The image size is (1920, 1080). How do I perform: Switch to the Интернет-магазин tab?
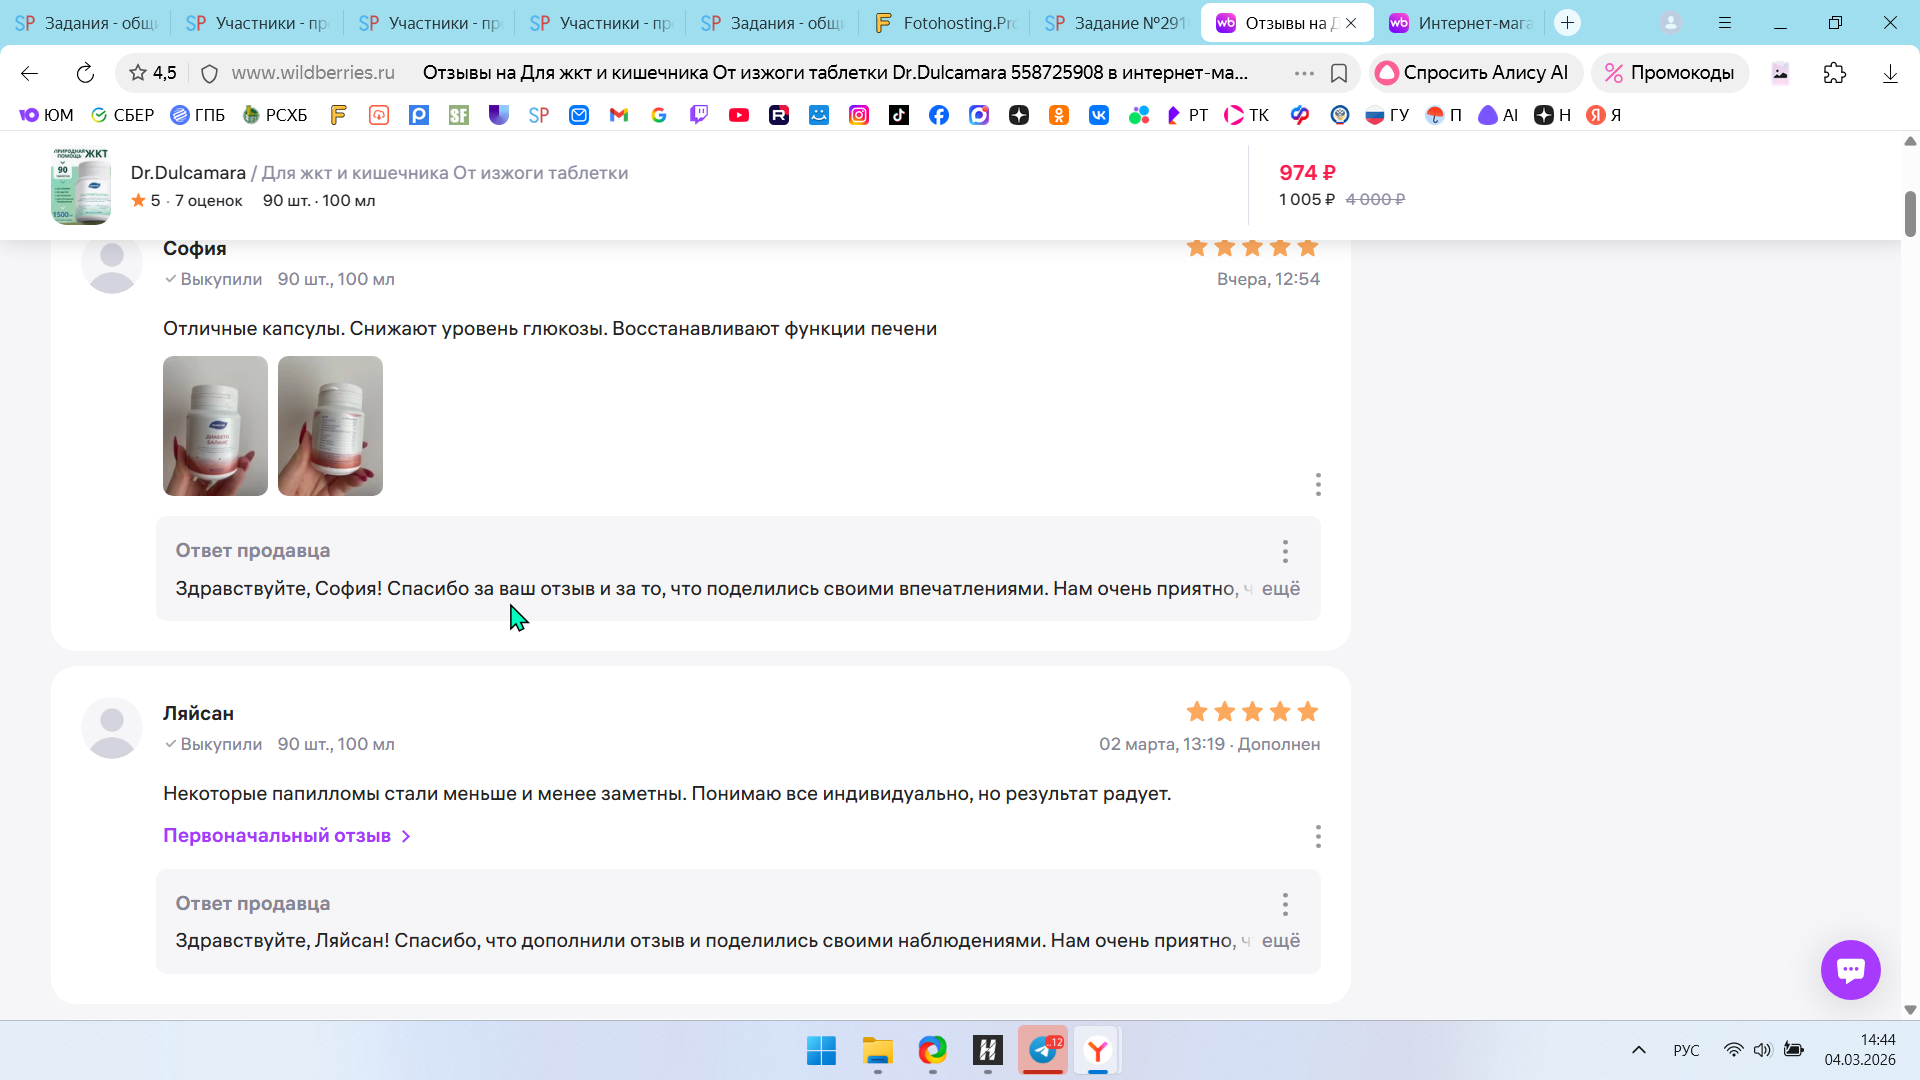coord(1460,23)
